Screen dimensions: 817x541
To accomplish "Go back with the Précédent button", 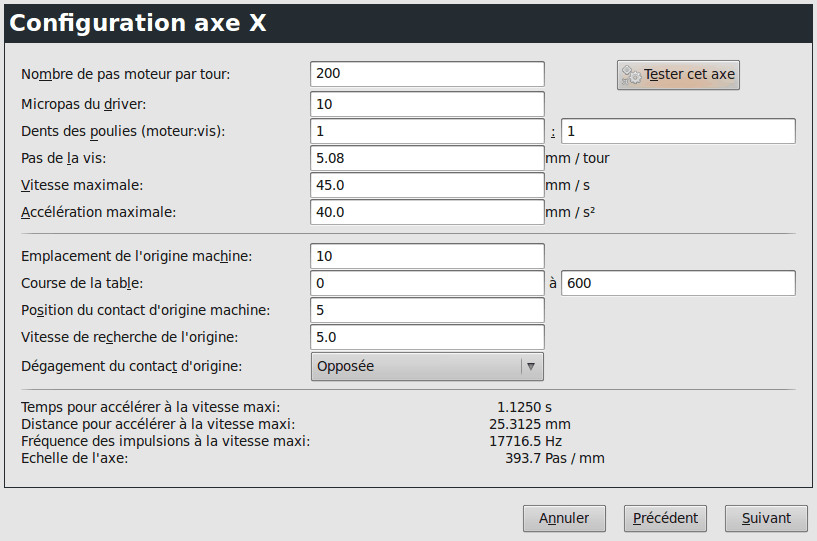I will click(665, 519).
